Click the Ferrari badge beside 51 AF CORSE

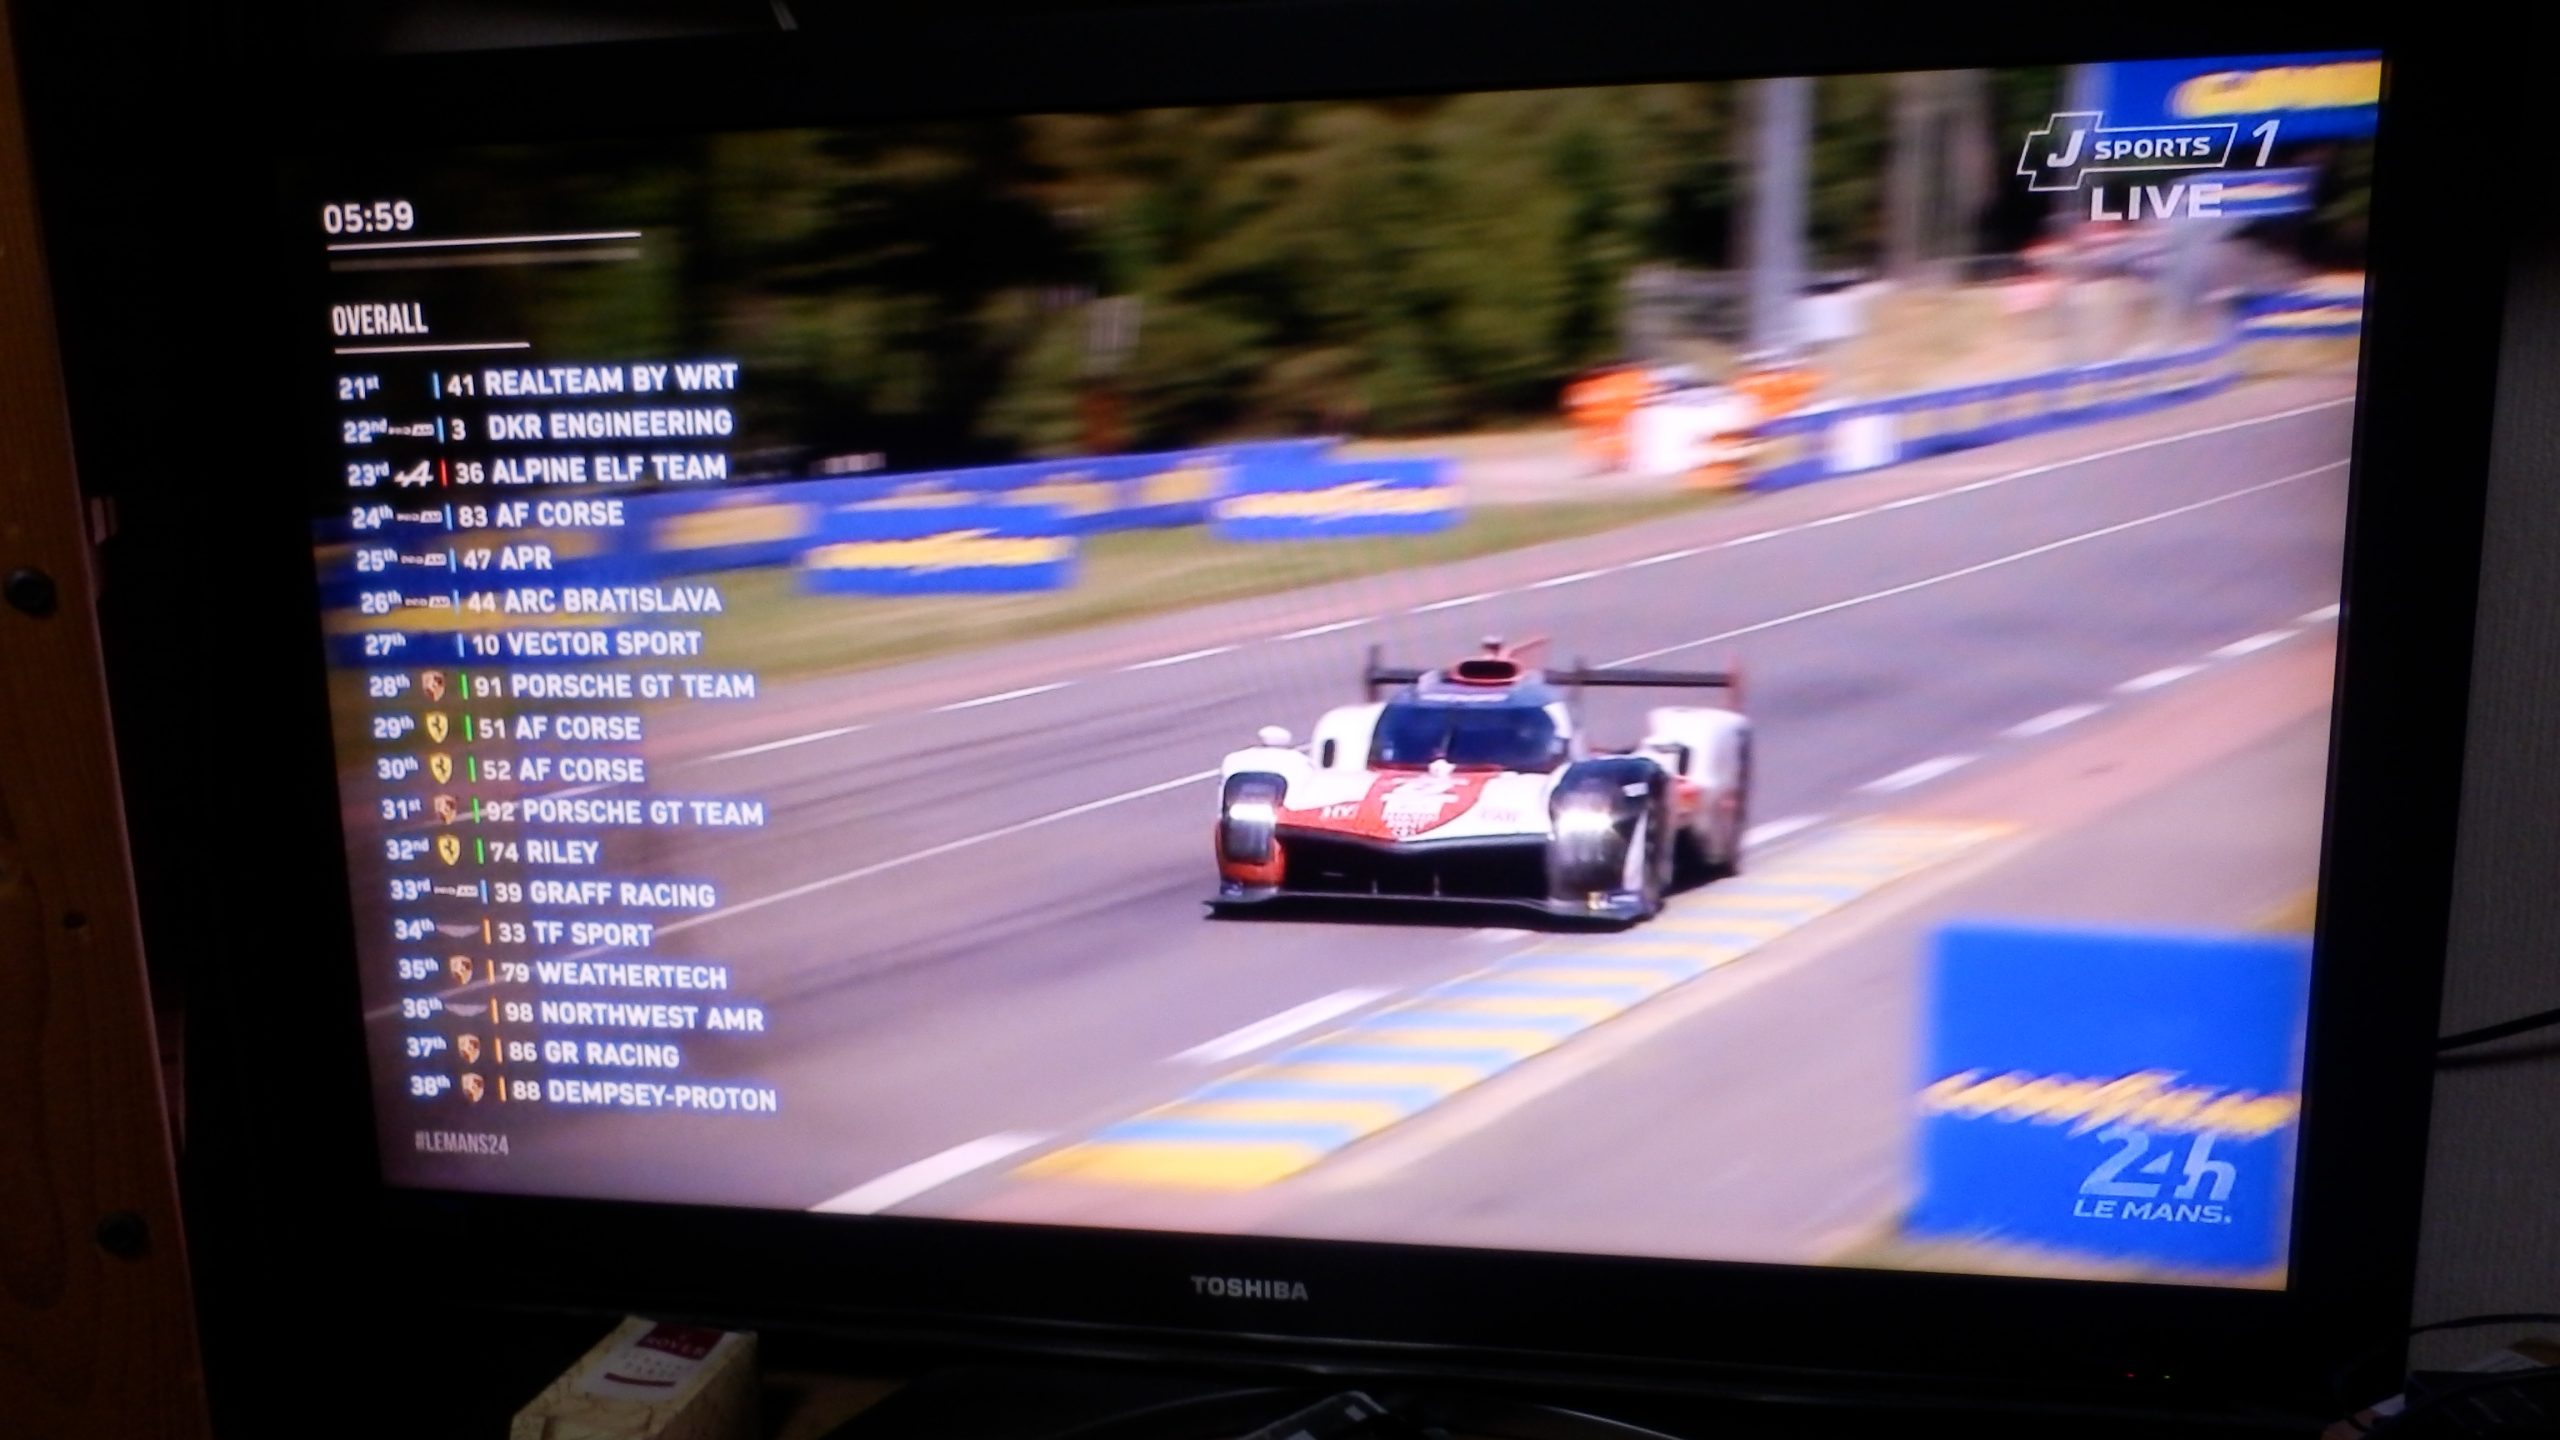pyautogui.click(x=437, y=728)
